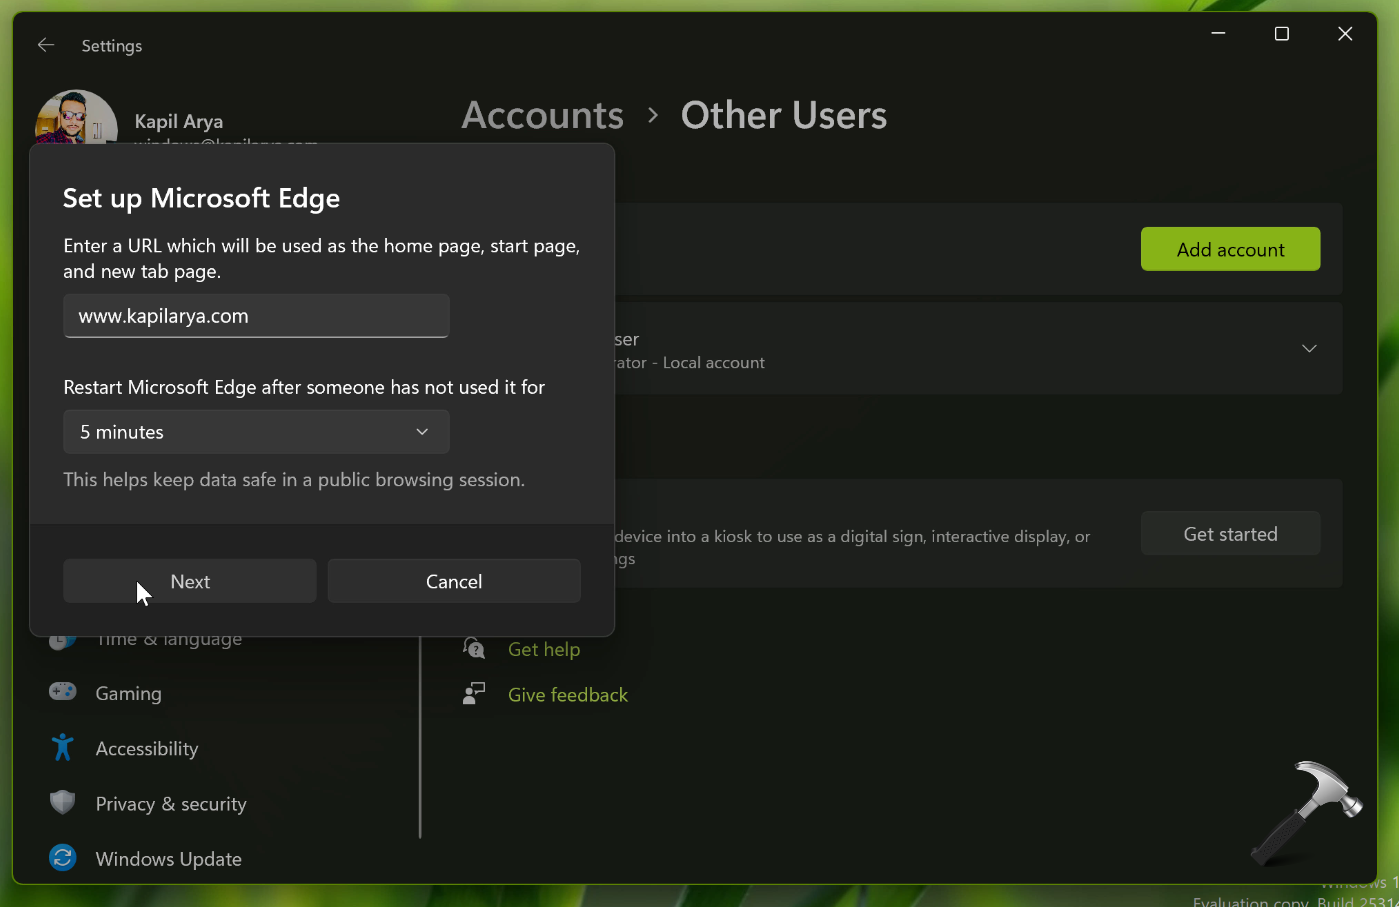Image resolution: width=1399 pixels, height=907 pixels.
Task: Open the Give feedback link
Action: click(x=568, y=695)
